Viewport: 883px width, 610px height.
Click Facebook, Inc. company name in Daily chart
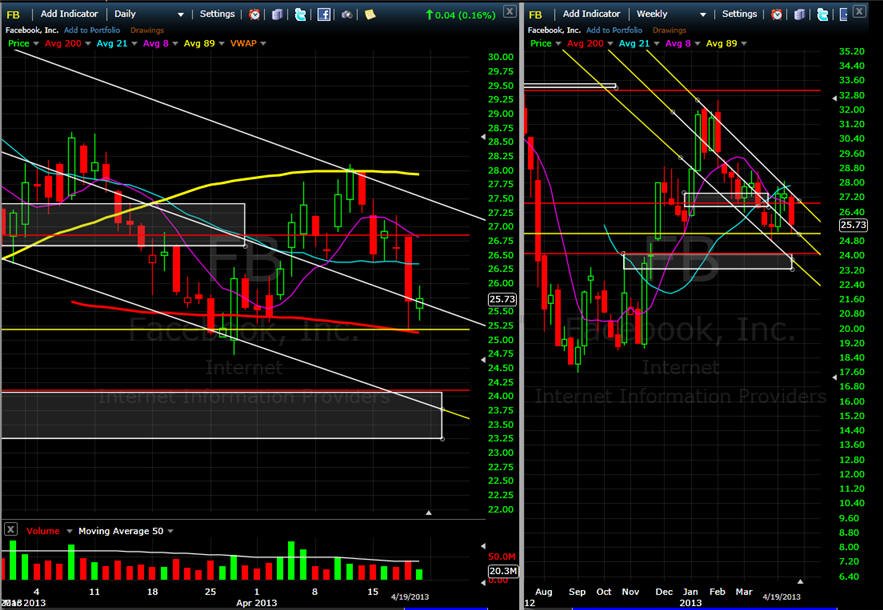click(32, 30)
